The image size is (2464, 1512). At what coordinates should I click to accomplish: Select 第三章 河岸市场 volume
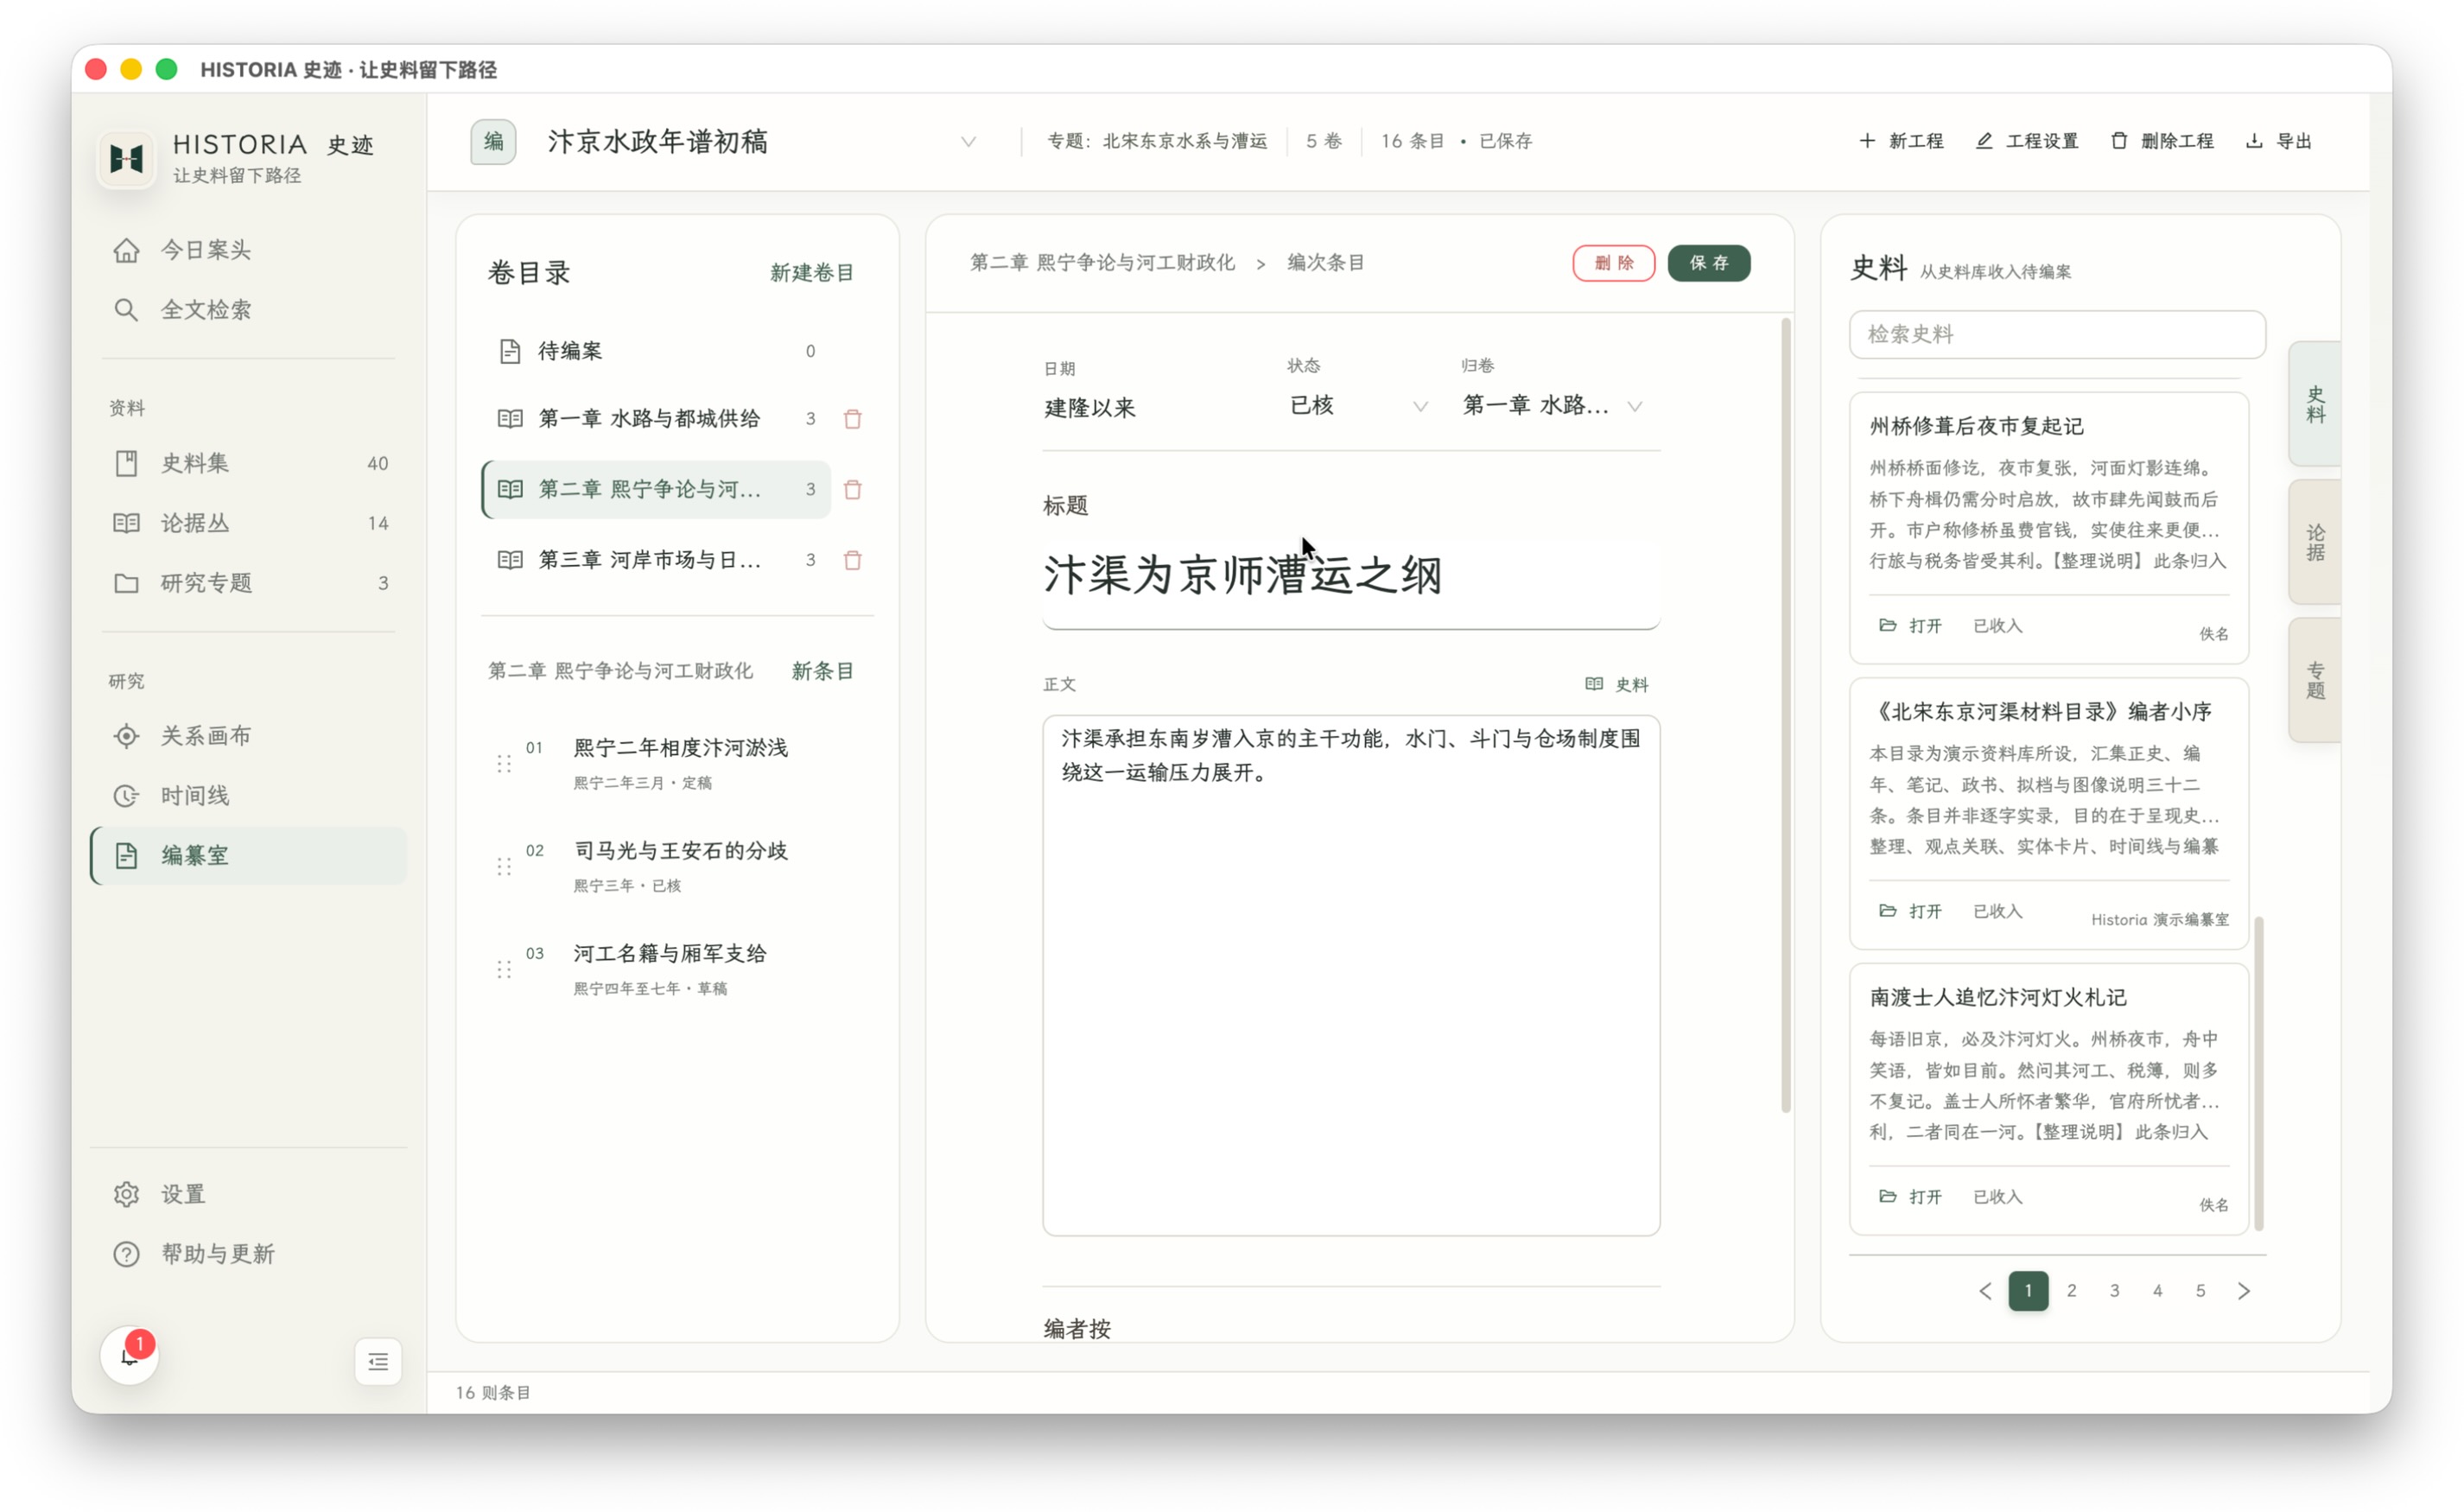click(x=656, y=560)
